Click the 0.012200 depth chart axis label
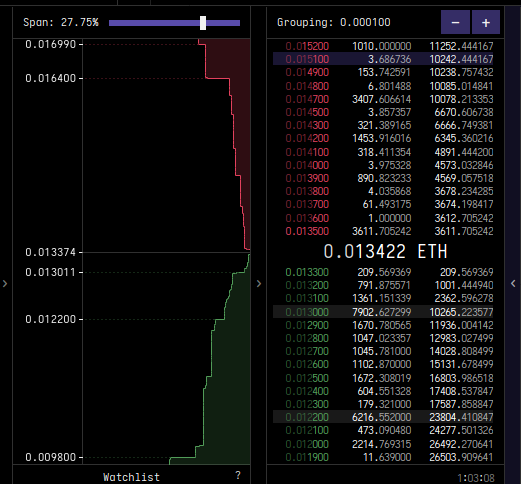521x484 pixels. click(x=51, y=319)
